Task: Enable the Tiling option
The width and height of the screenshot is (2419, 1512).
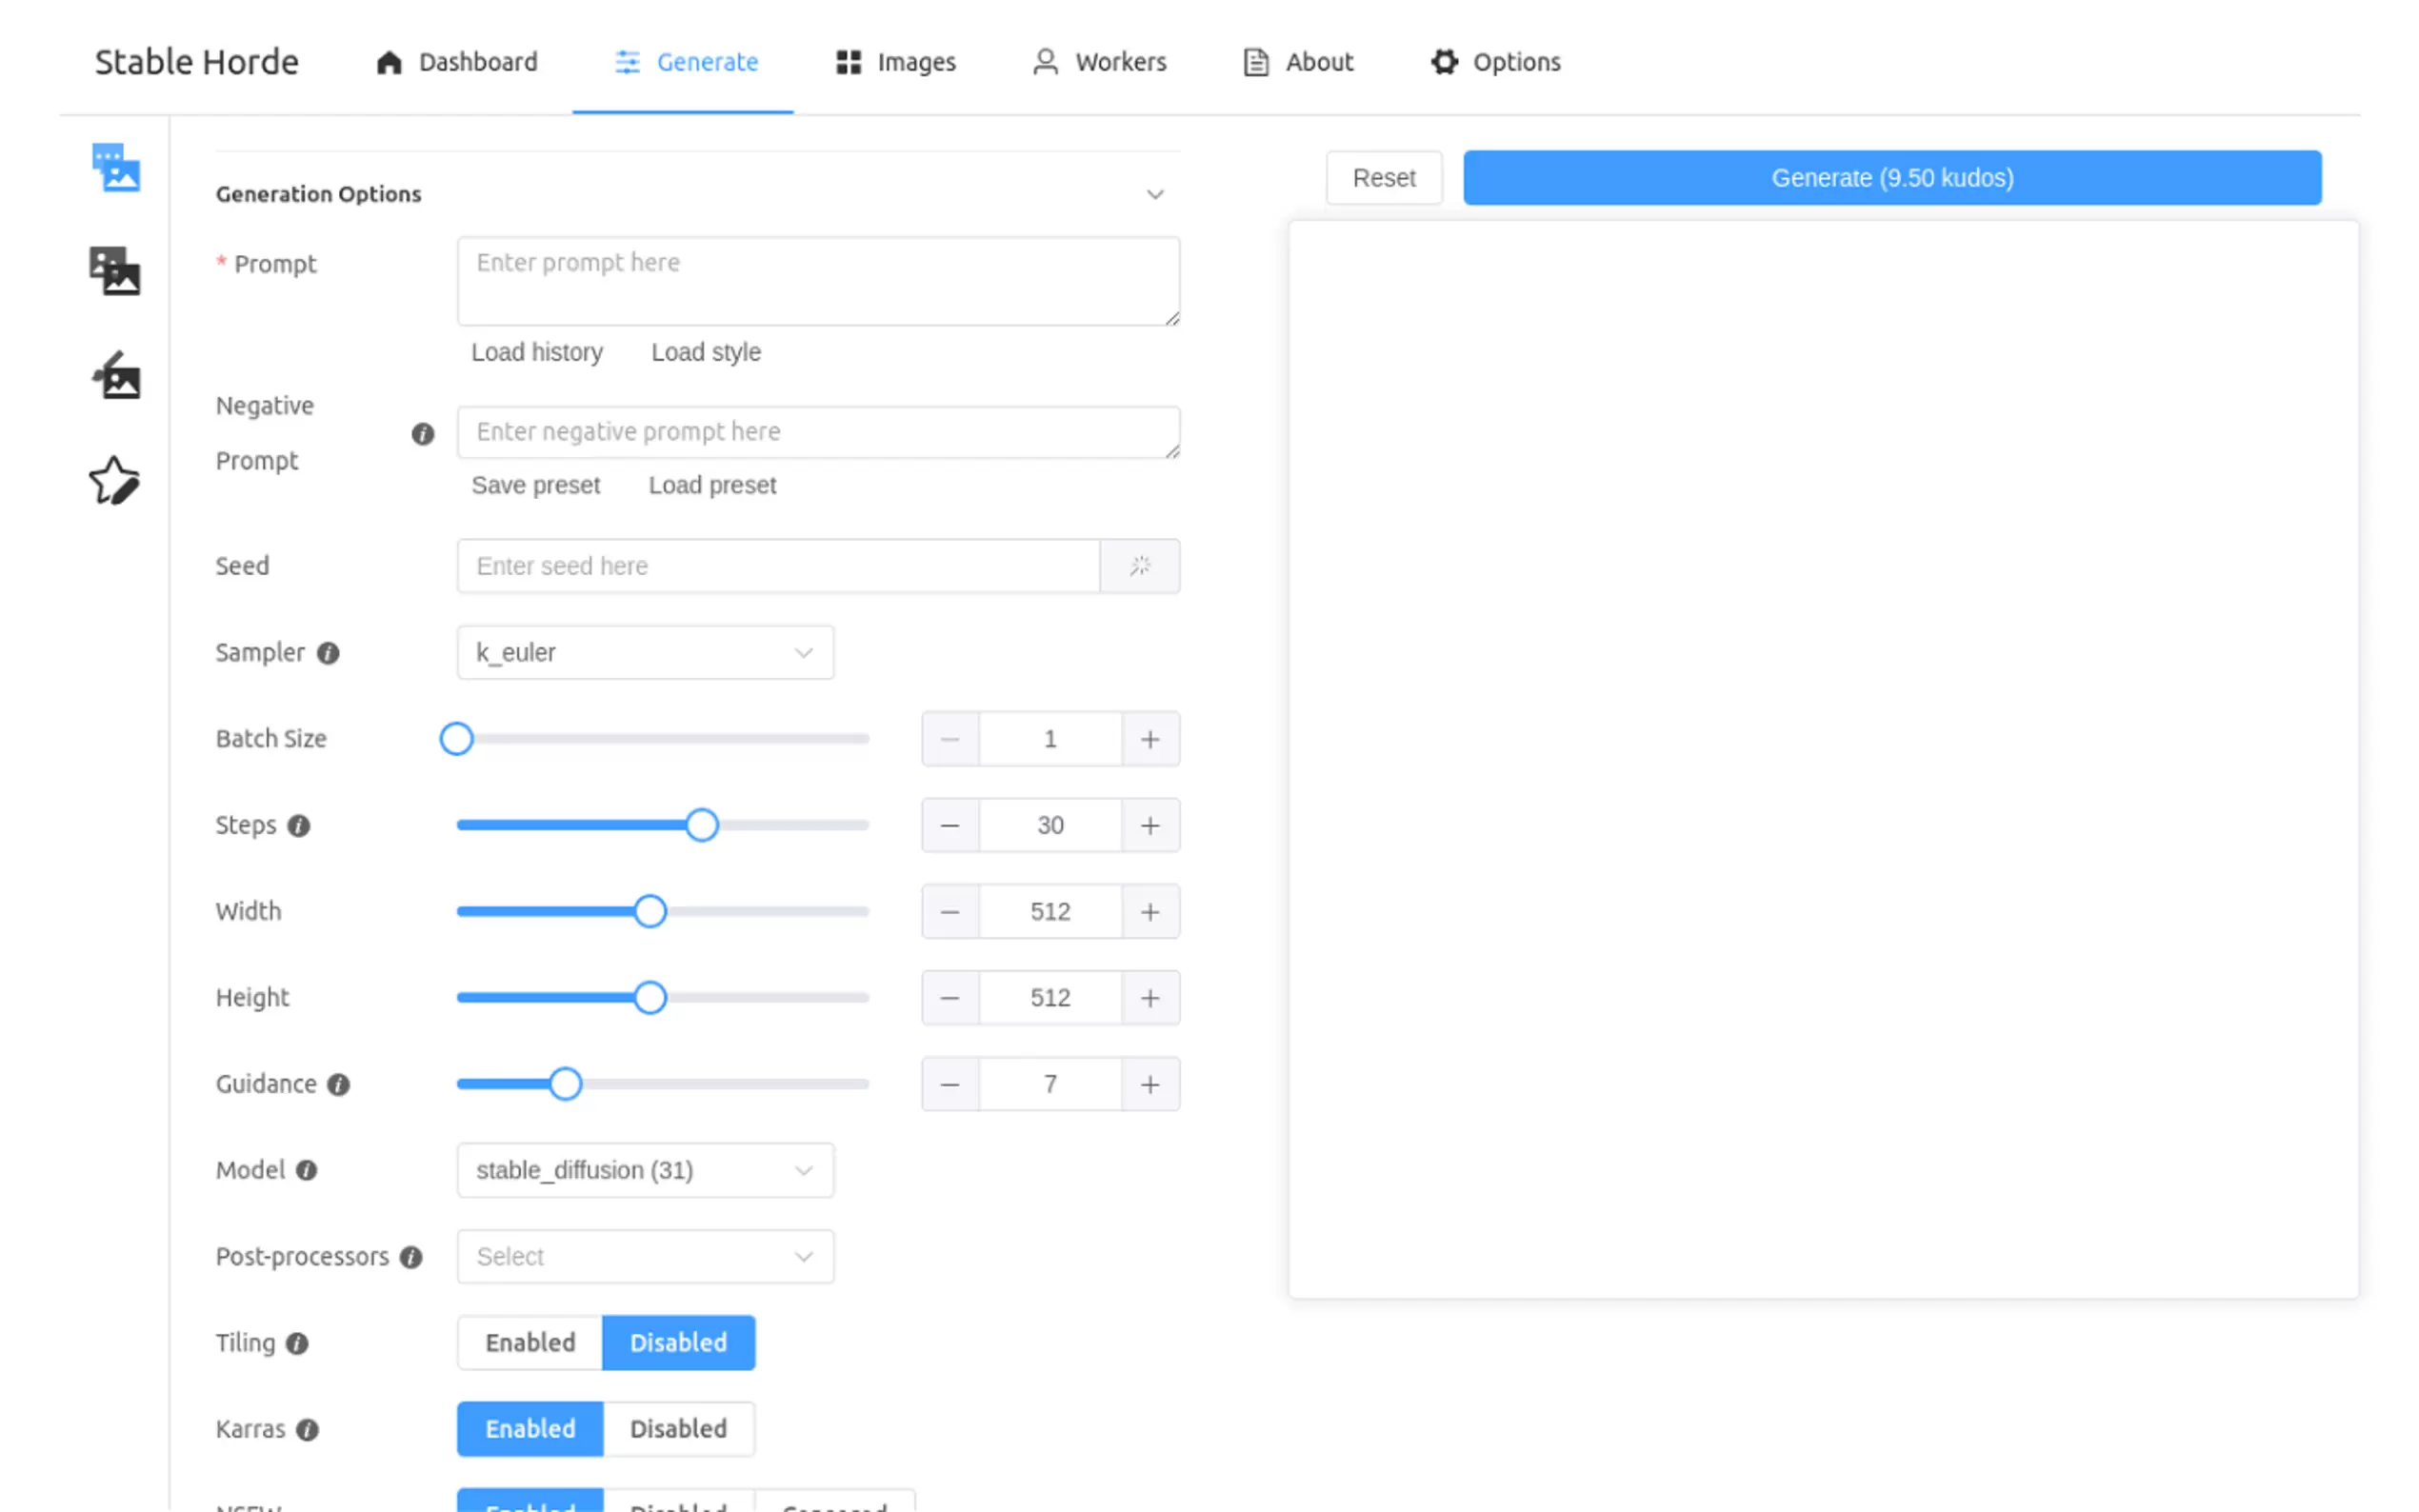Action: [x=530, y=1342]
